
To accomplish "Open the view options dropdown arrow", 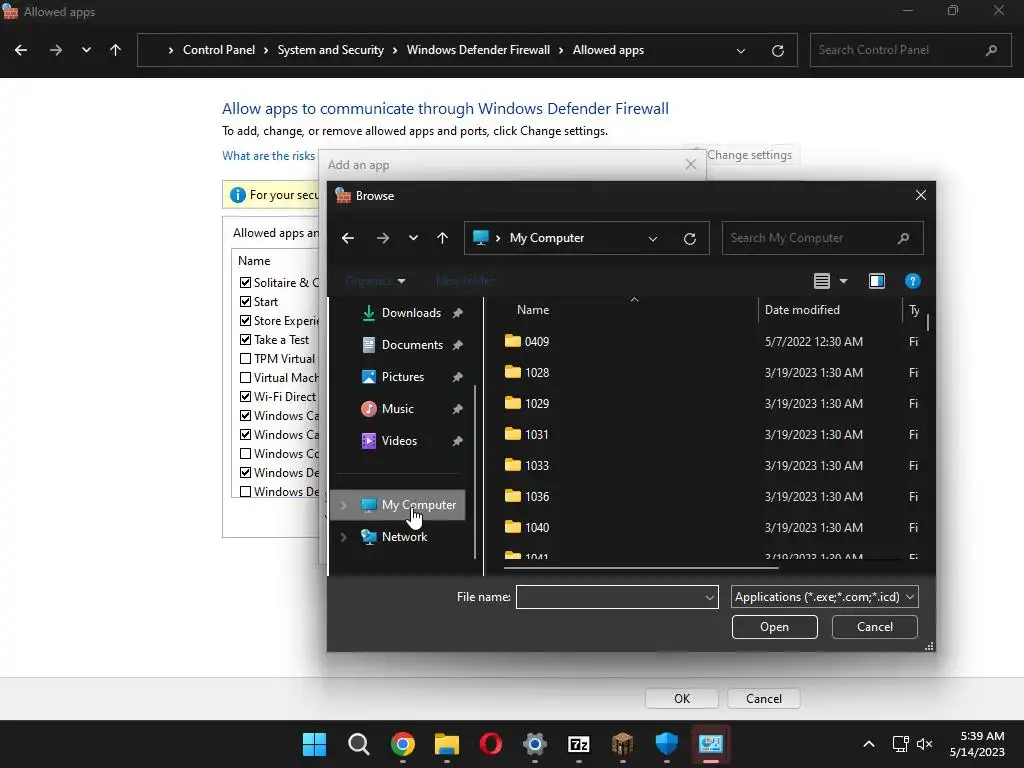I will point(843,281).
